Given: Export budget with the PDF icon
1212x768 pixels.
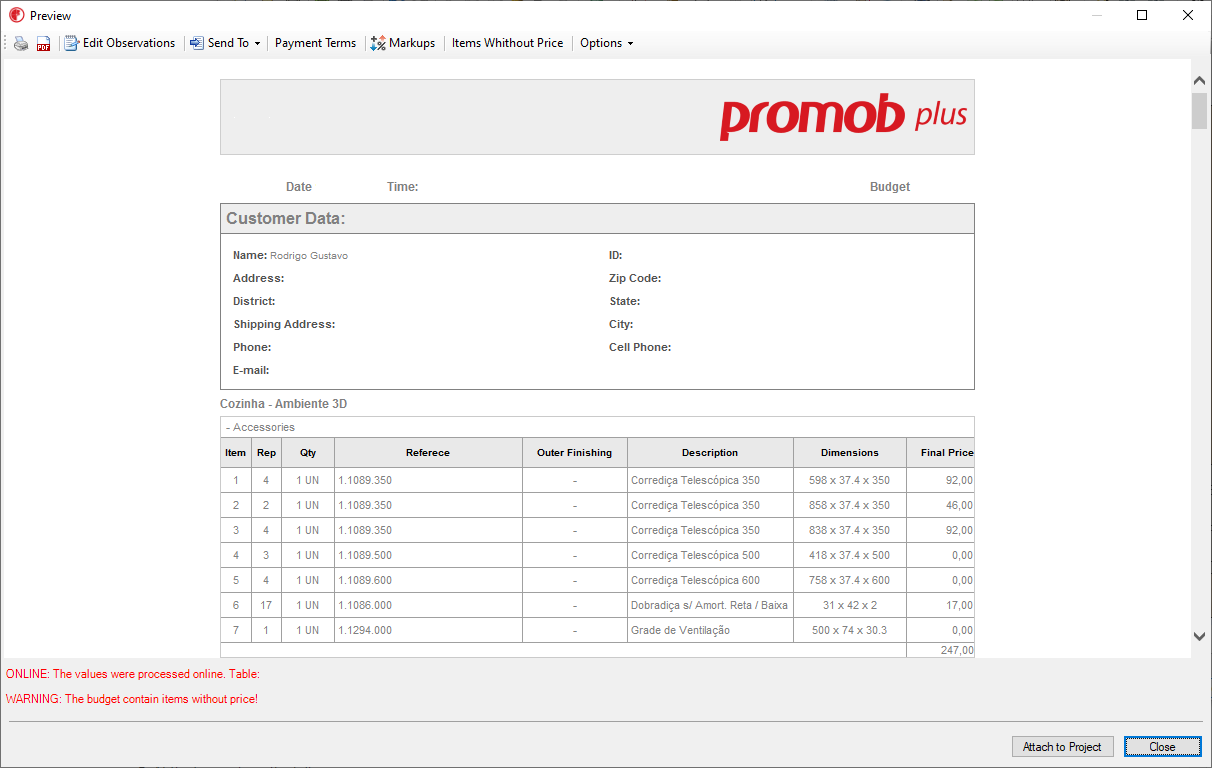Looking at the screenshot, I should [43, 43].
